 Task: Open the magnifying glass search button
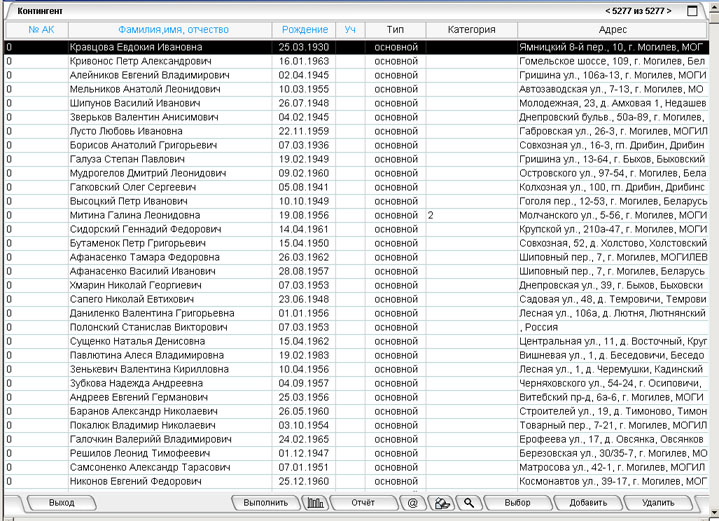pyautogui.click(x=469, y=503)
